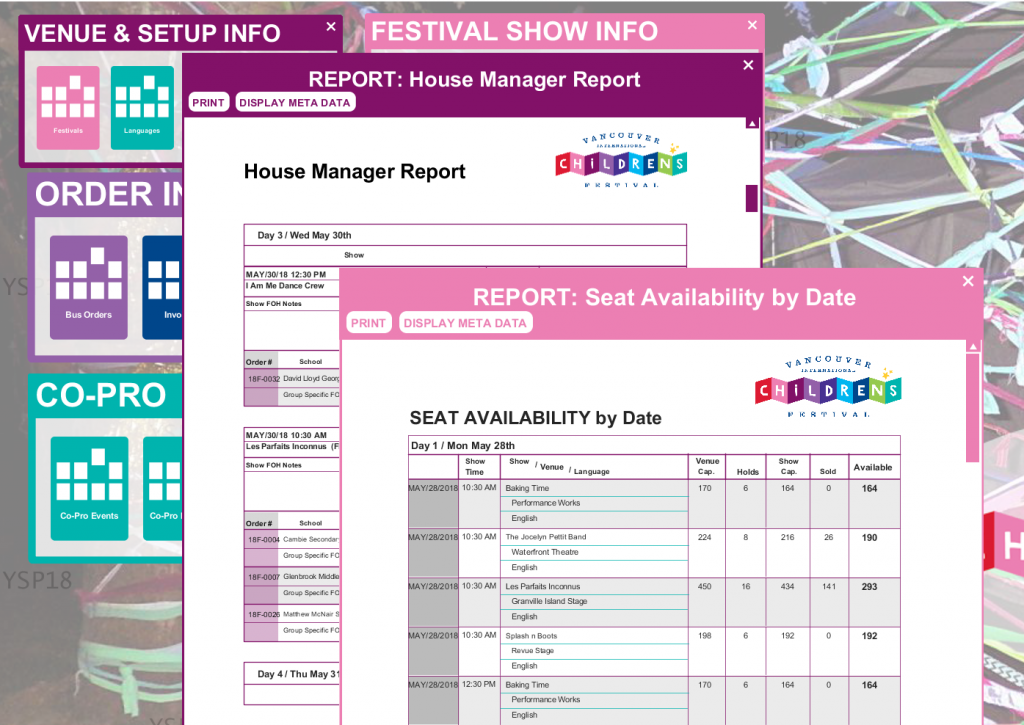Select the 'Glenbrook Middle' school entry

pyautogui.click(x=311, y=577)
